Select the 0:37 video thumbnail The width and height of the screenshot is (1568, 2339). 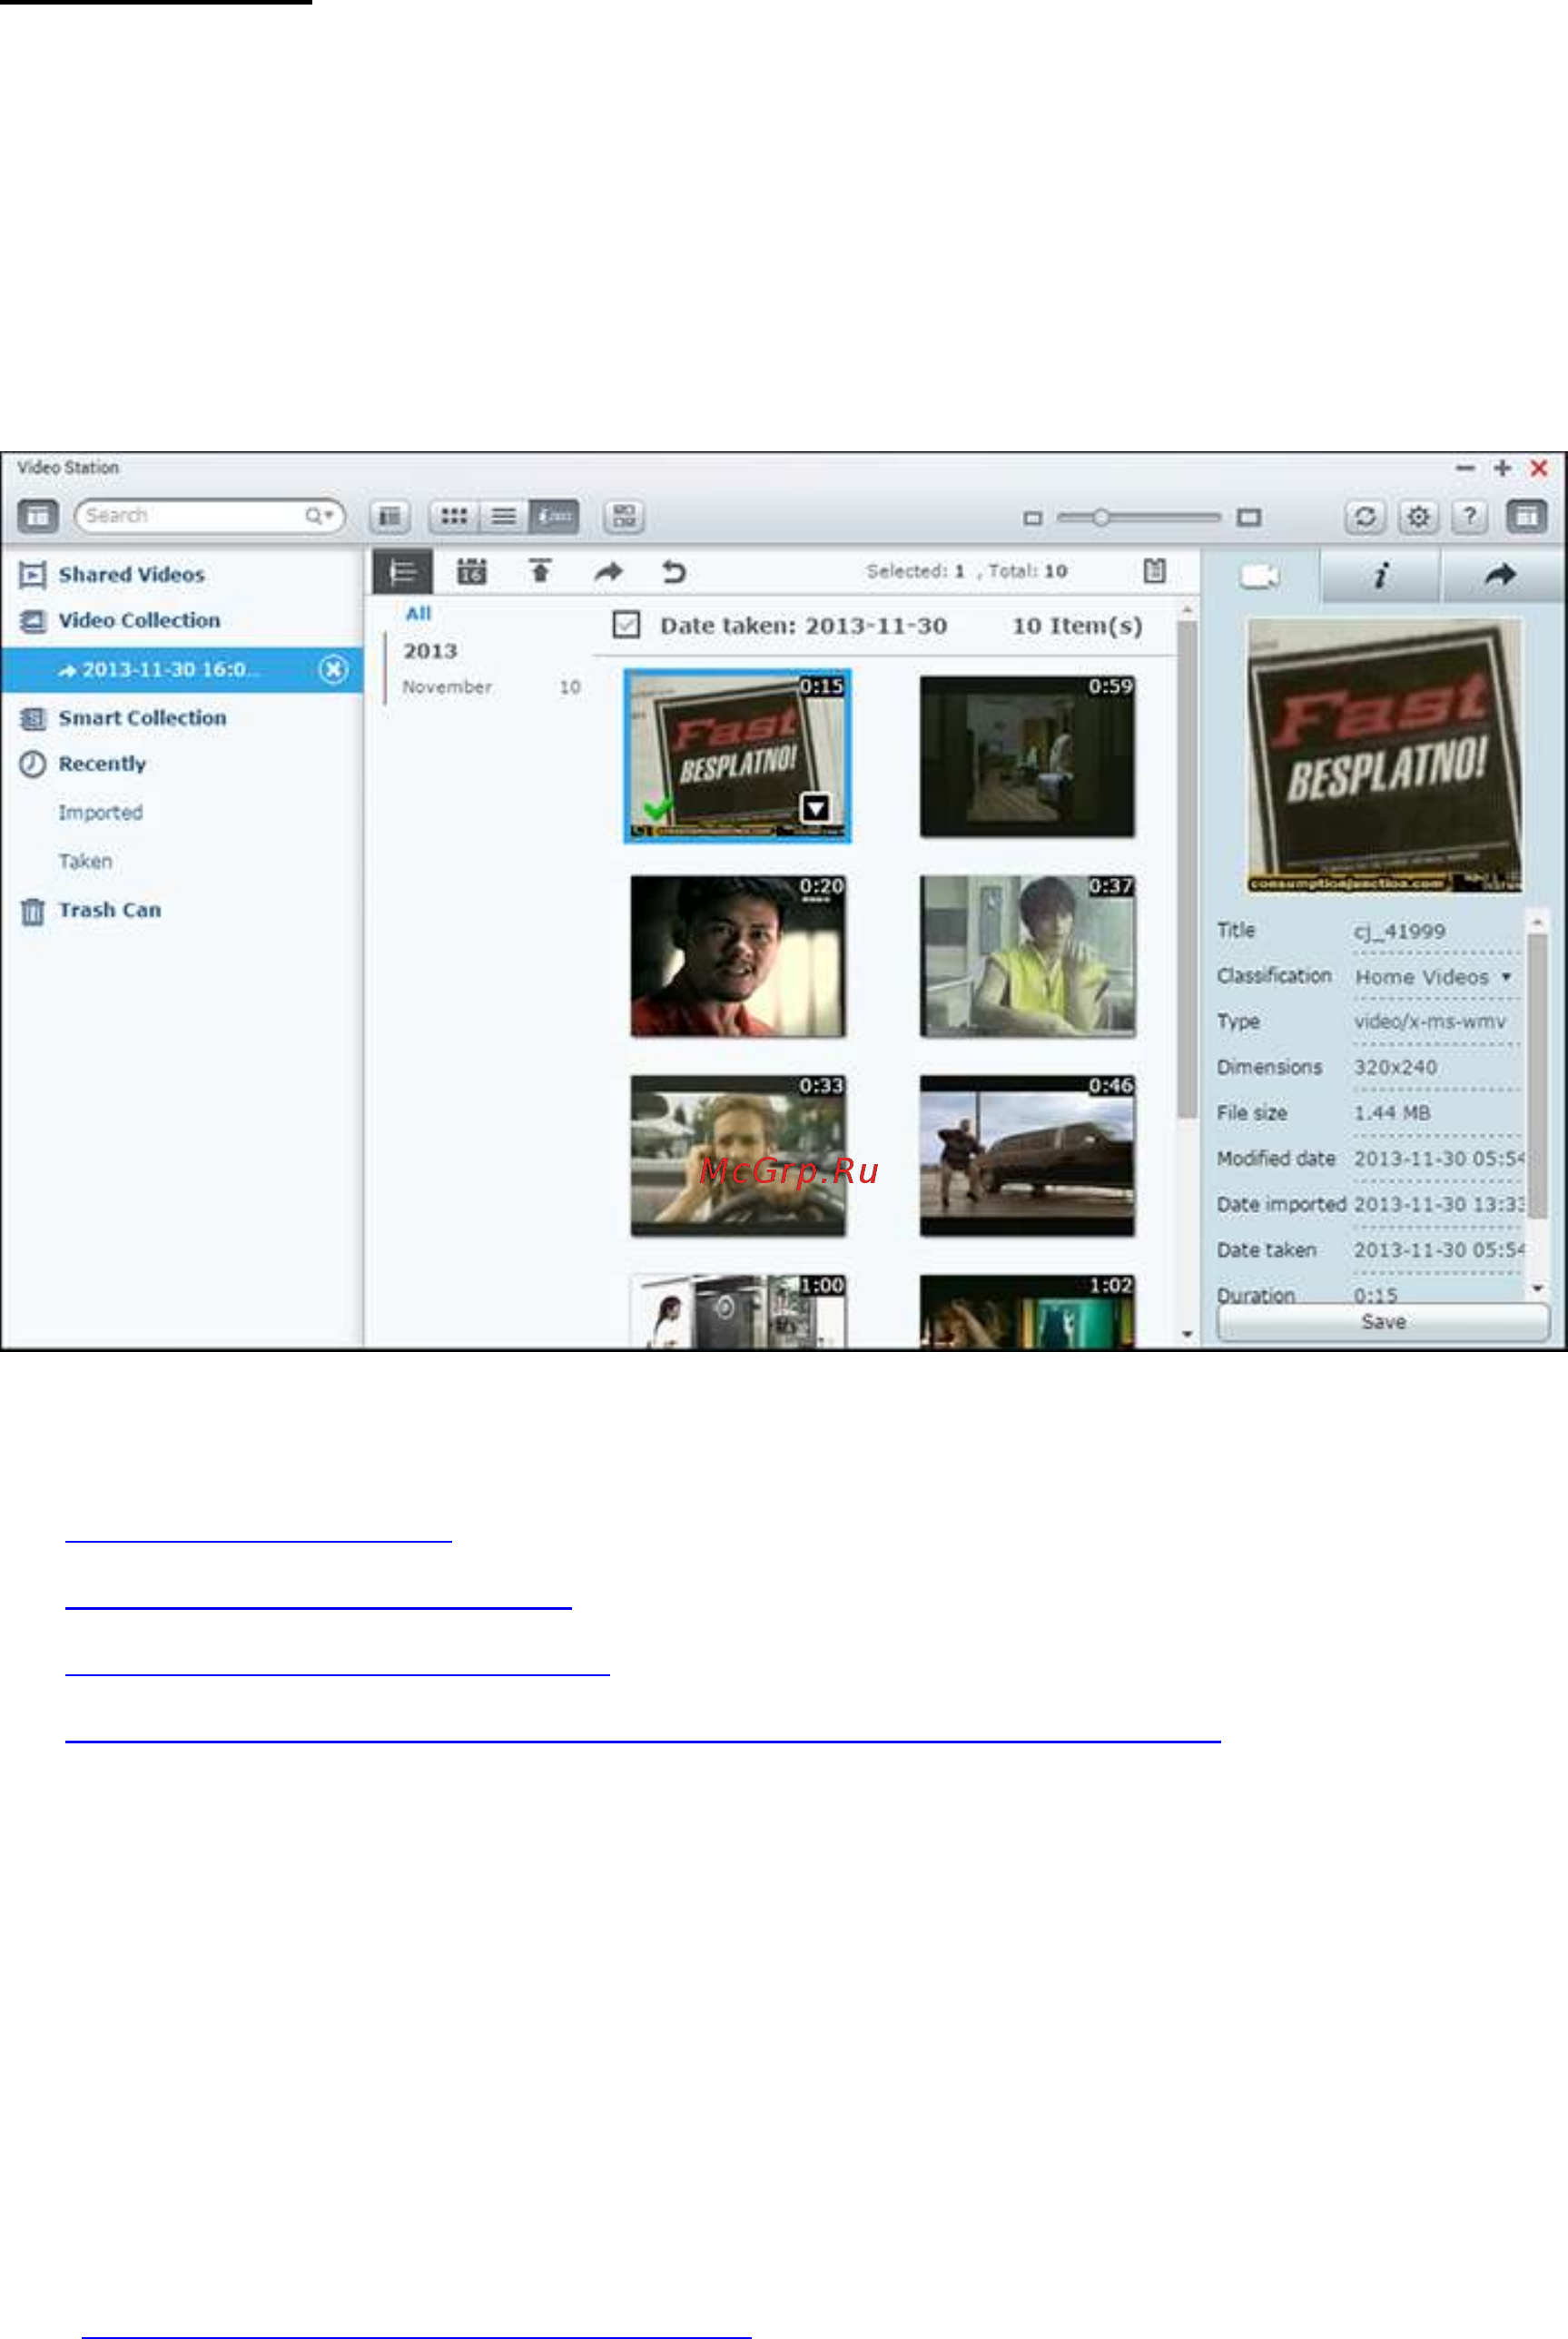tap(1027, 956)
